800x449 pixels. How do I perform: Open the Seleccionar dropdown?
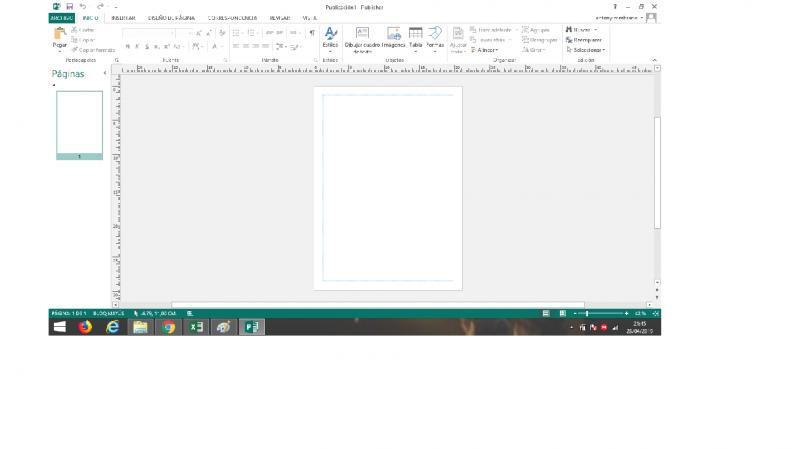pos(586,50)
